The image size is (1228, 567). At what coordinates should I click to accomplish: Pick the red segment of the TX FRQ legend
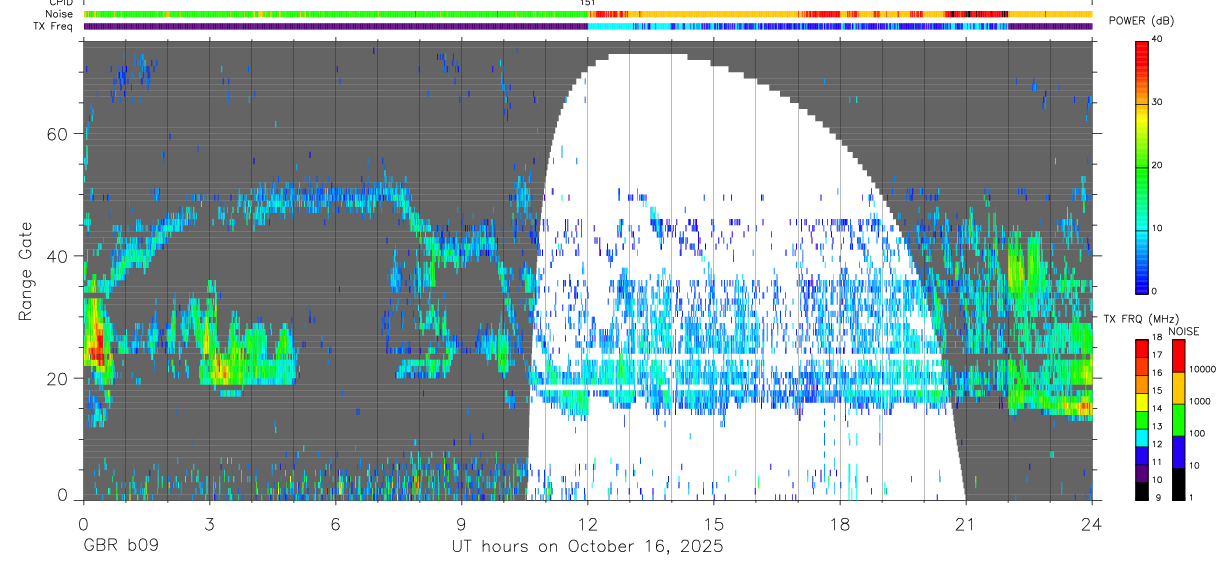pyautogui.click(x=1142, y=349)
